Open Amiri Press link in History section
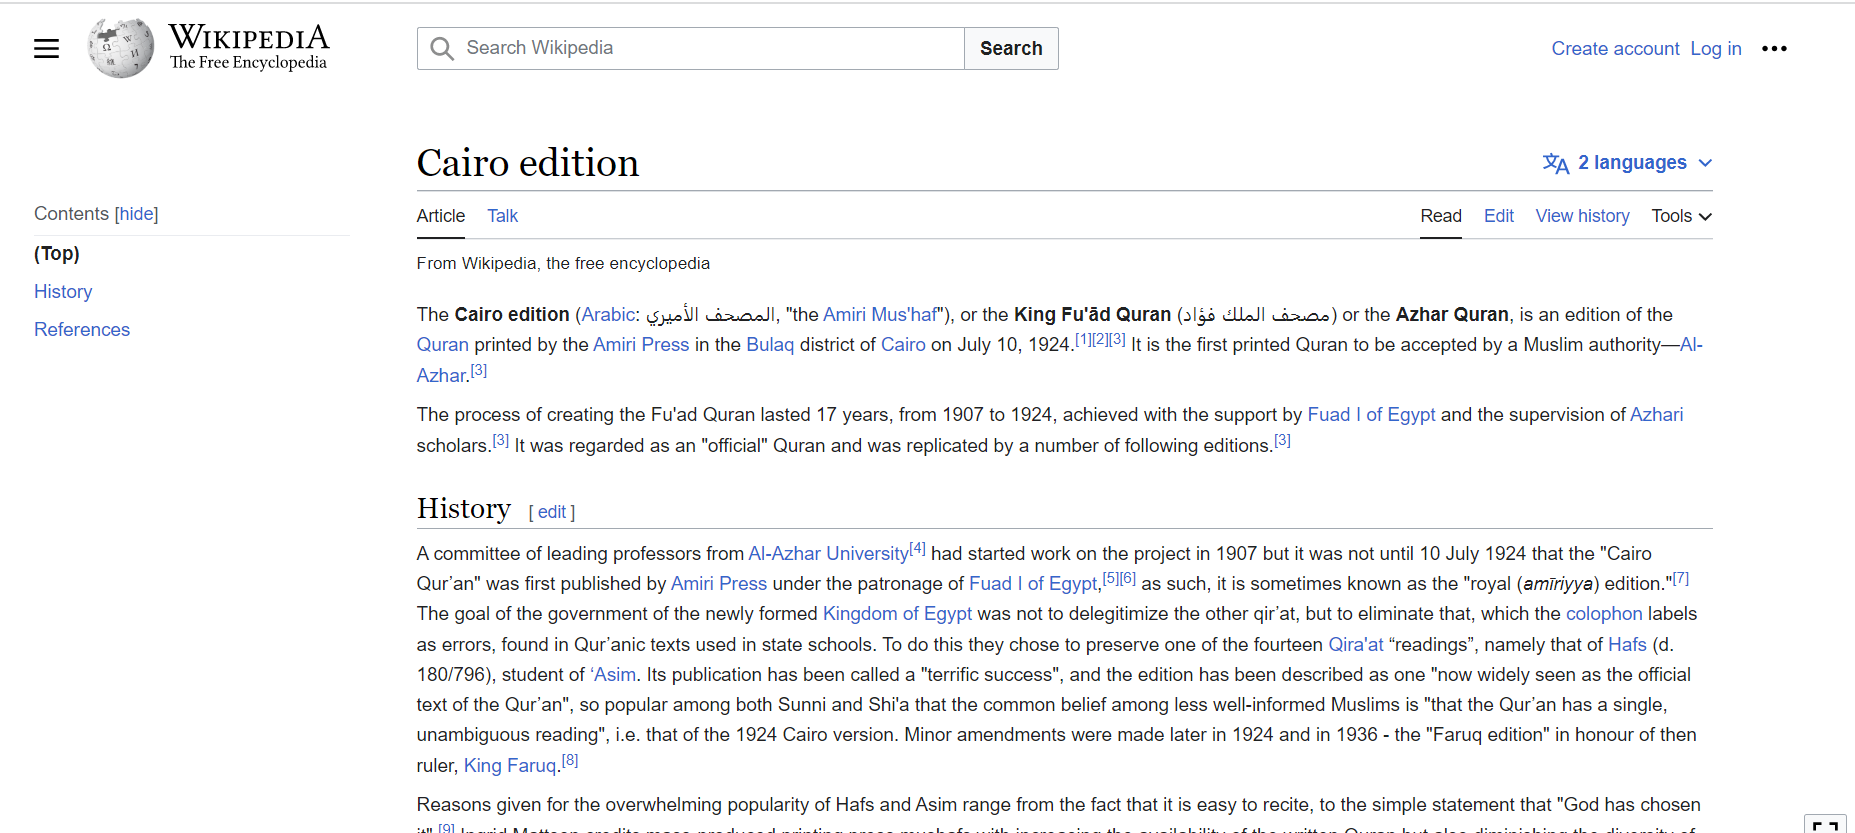This screenshot has width=1855, height=833. (719, 584)
